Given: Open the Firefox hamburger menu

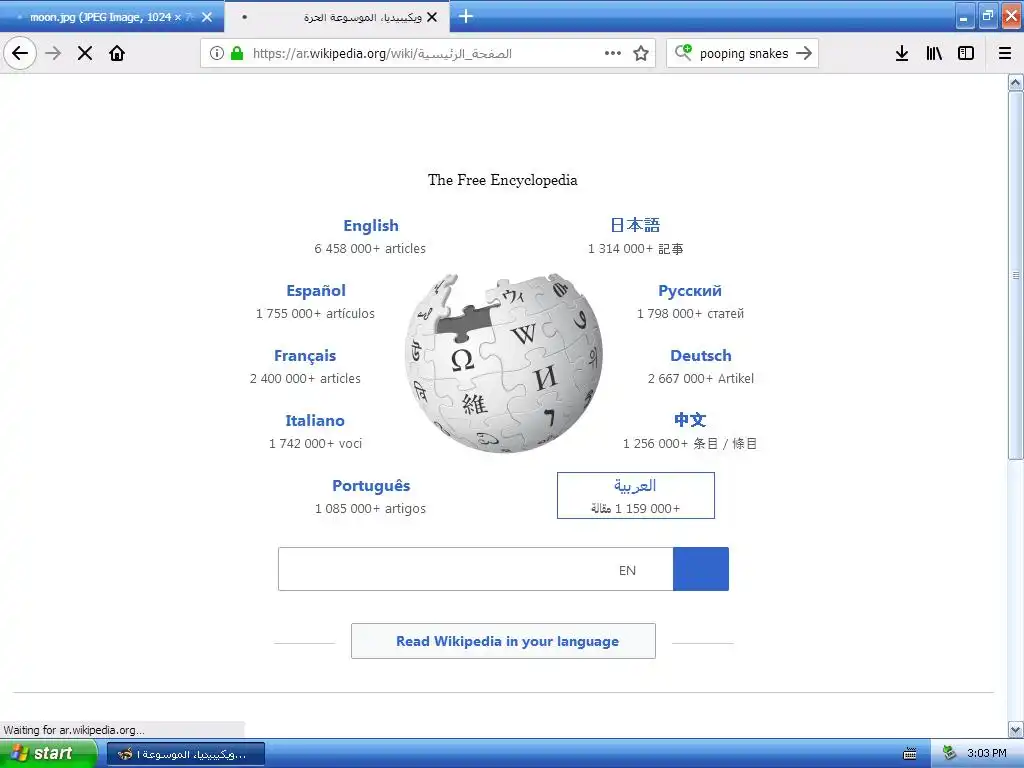Looking at the screenshot, I should click(1005, 53).
